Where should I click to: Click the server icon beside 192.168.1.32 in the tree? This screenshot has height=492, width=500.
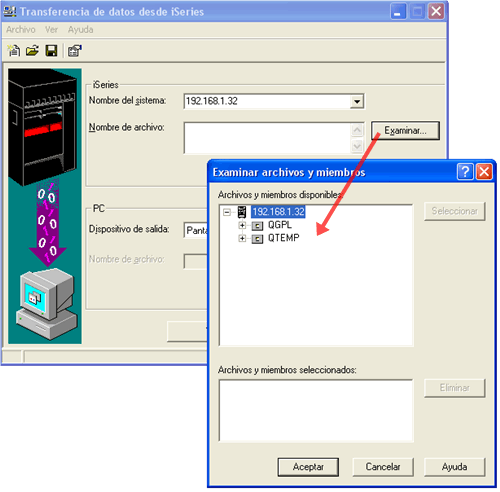pos(242,212)
